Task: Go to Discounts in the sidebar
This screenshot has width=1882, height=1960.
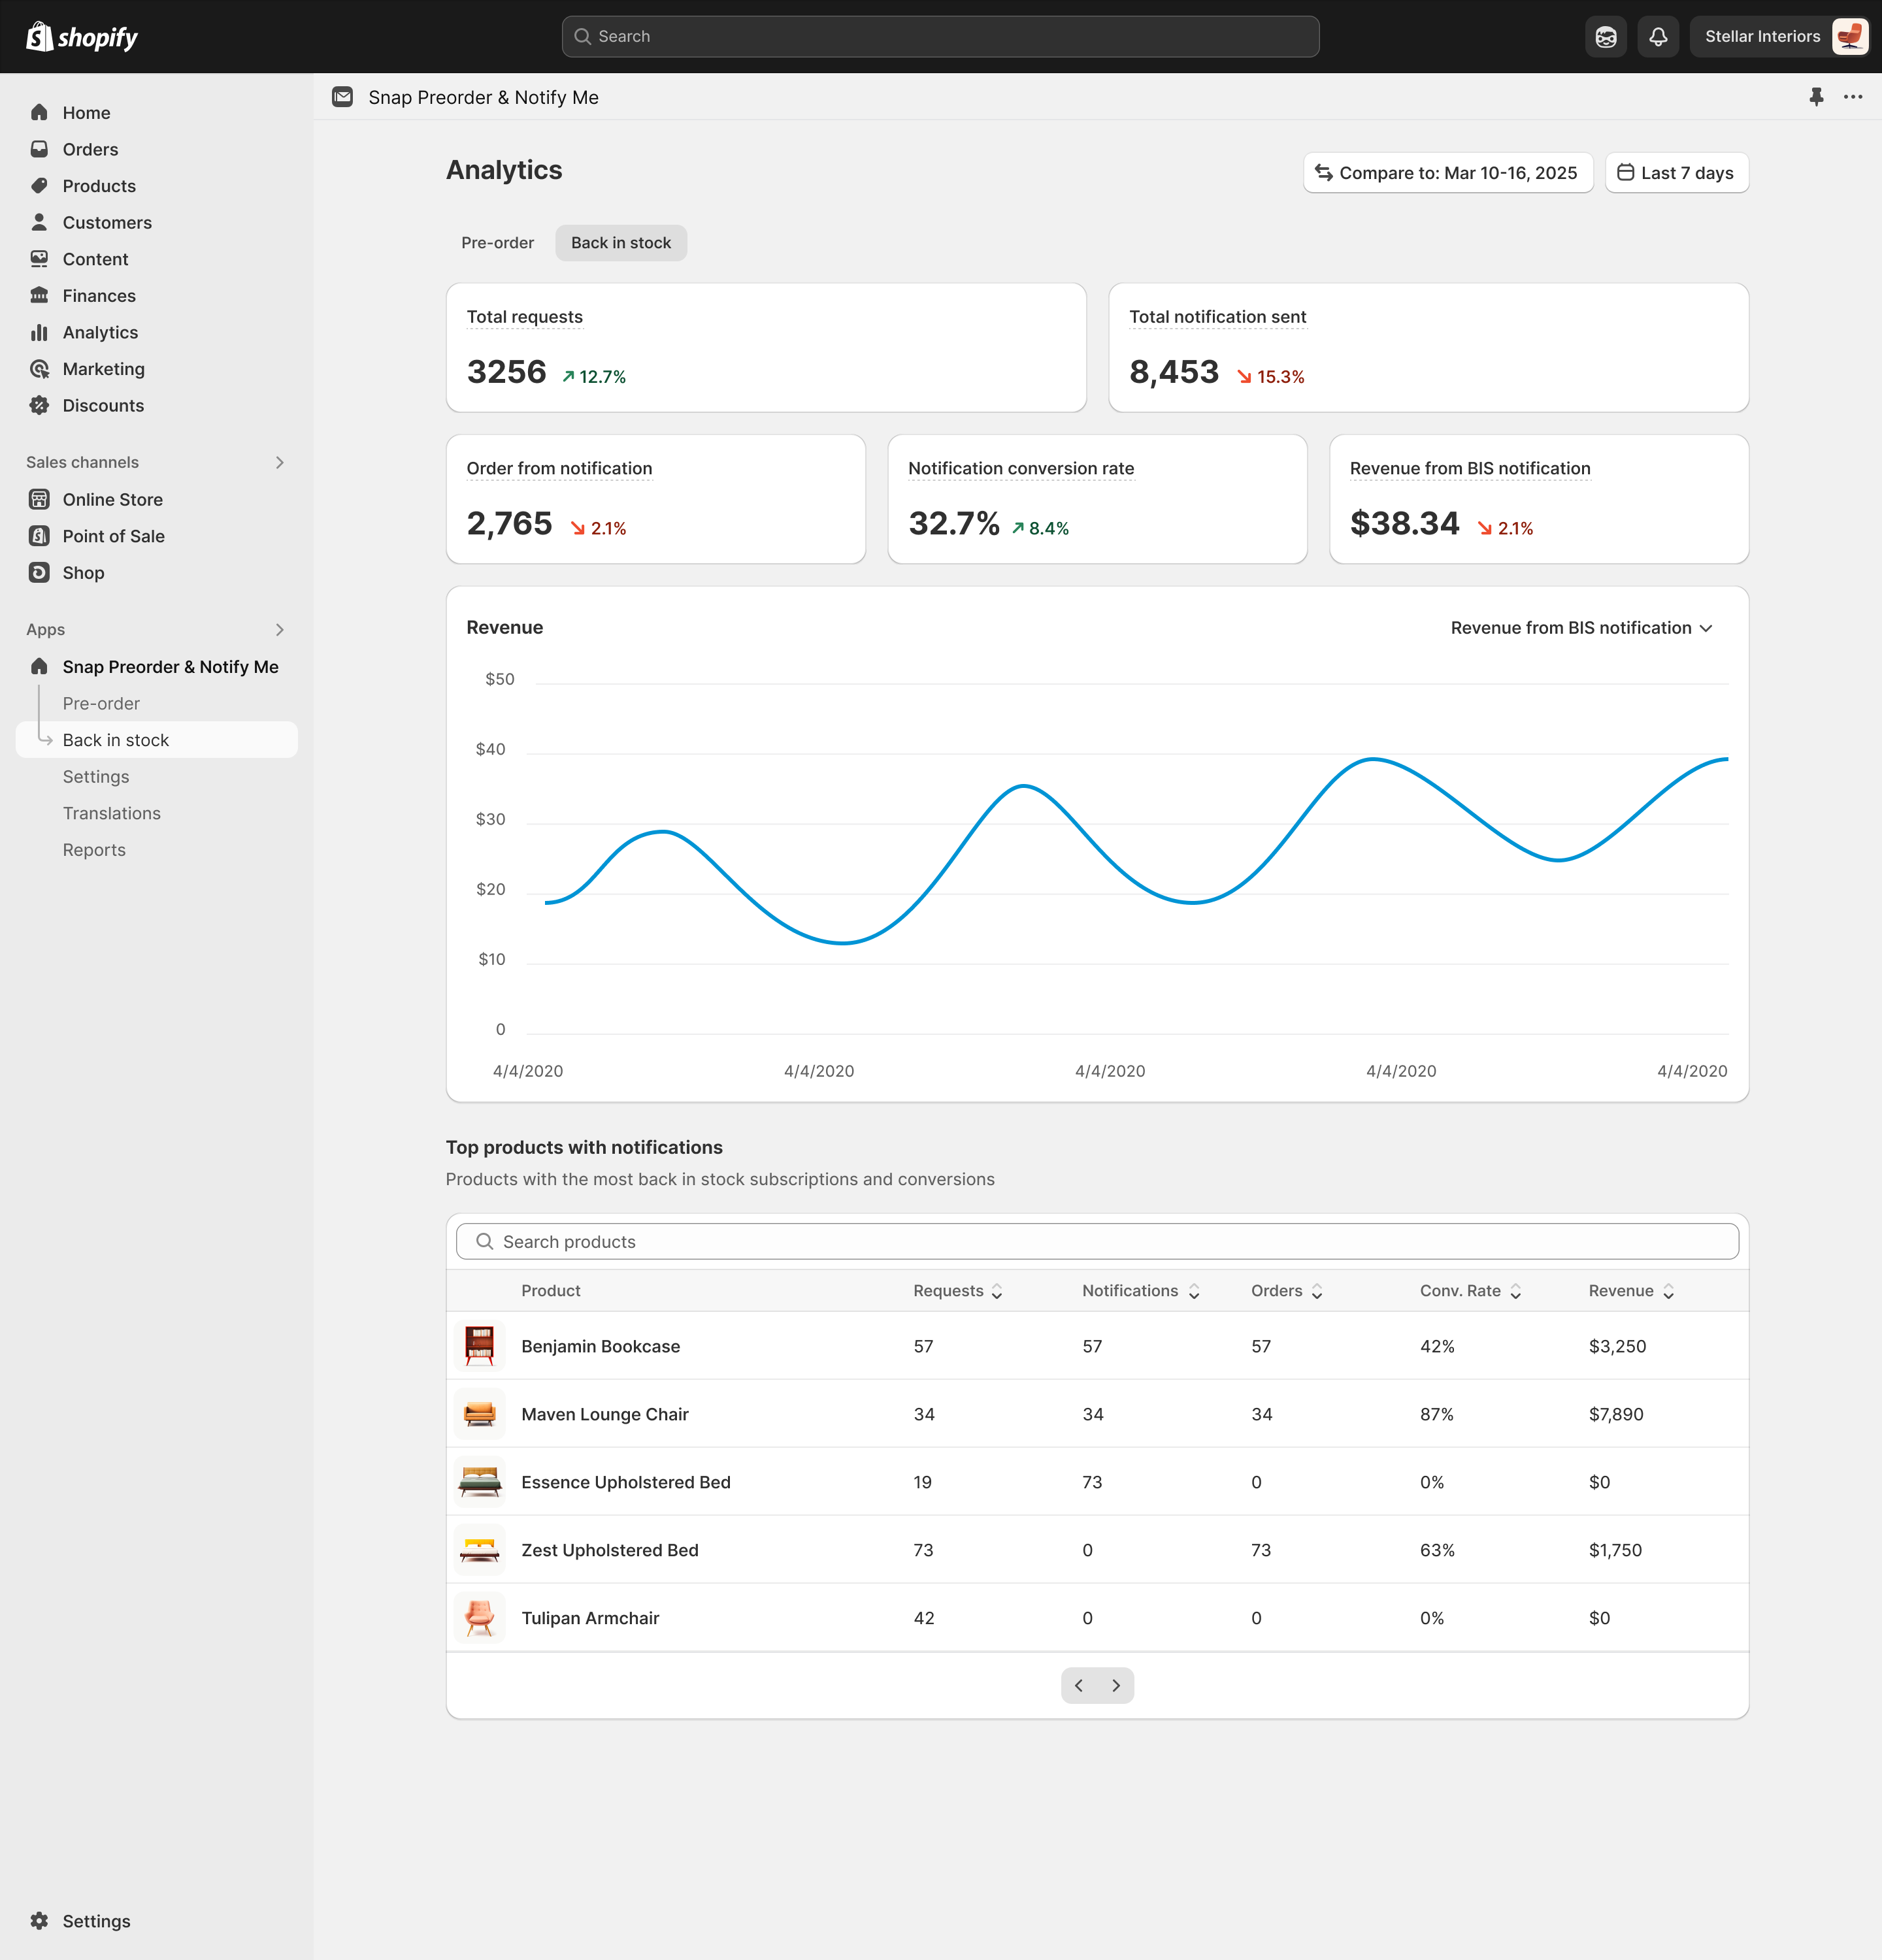Action: pos(103,406)
